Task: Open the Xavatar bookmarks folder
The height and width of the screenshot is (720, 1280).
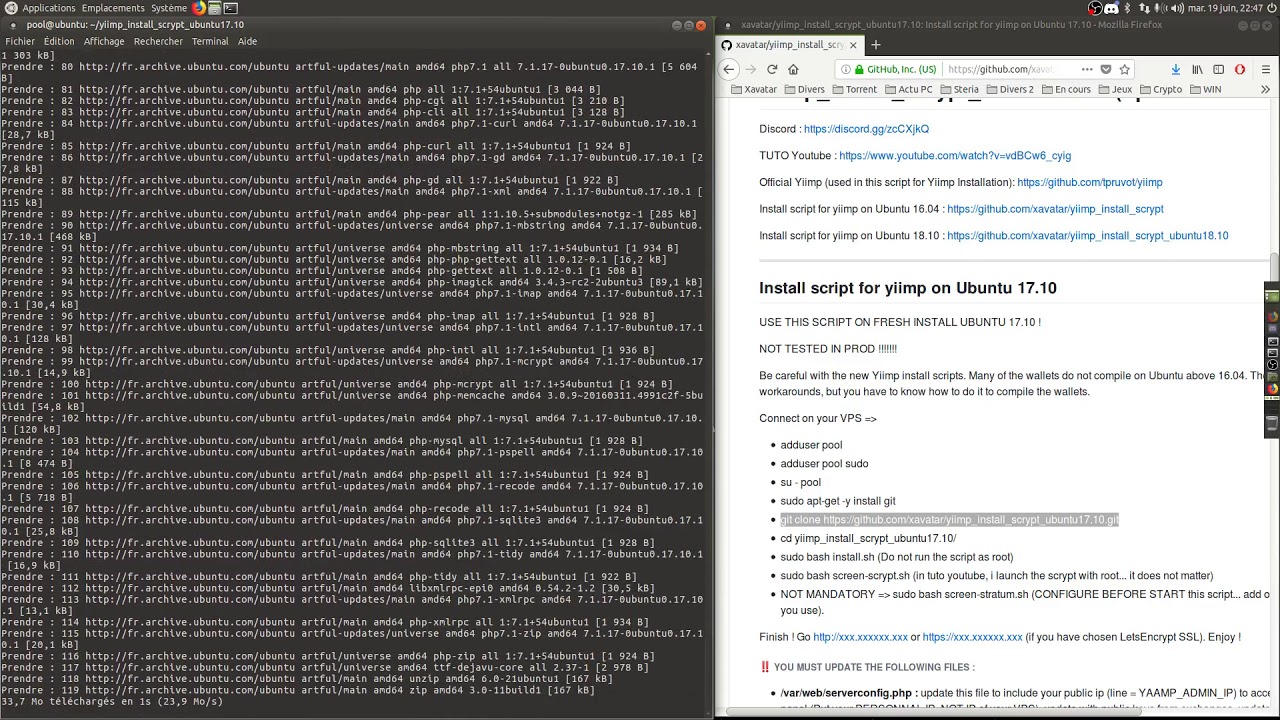Action: 754,89
